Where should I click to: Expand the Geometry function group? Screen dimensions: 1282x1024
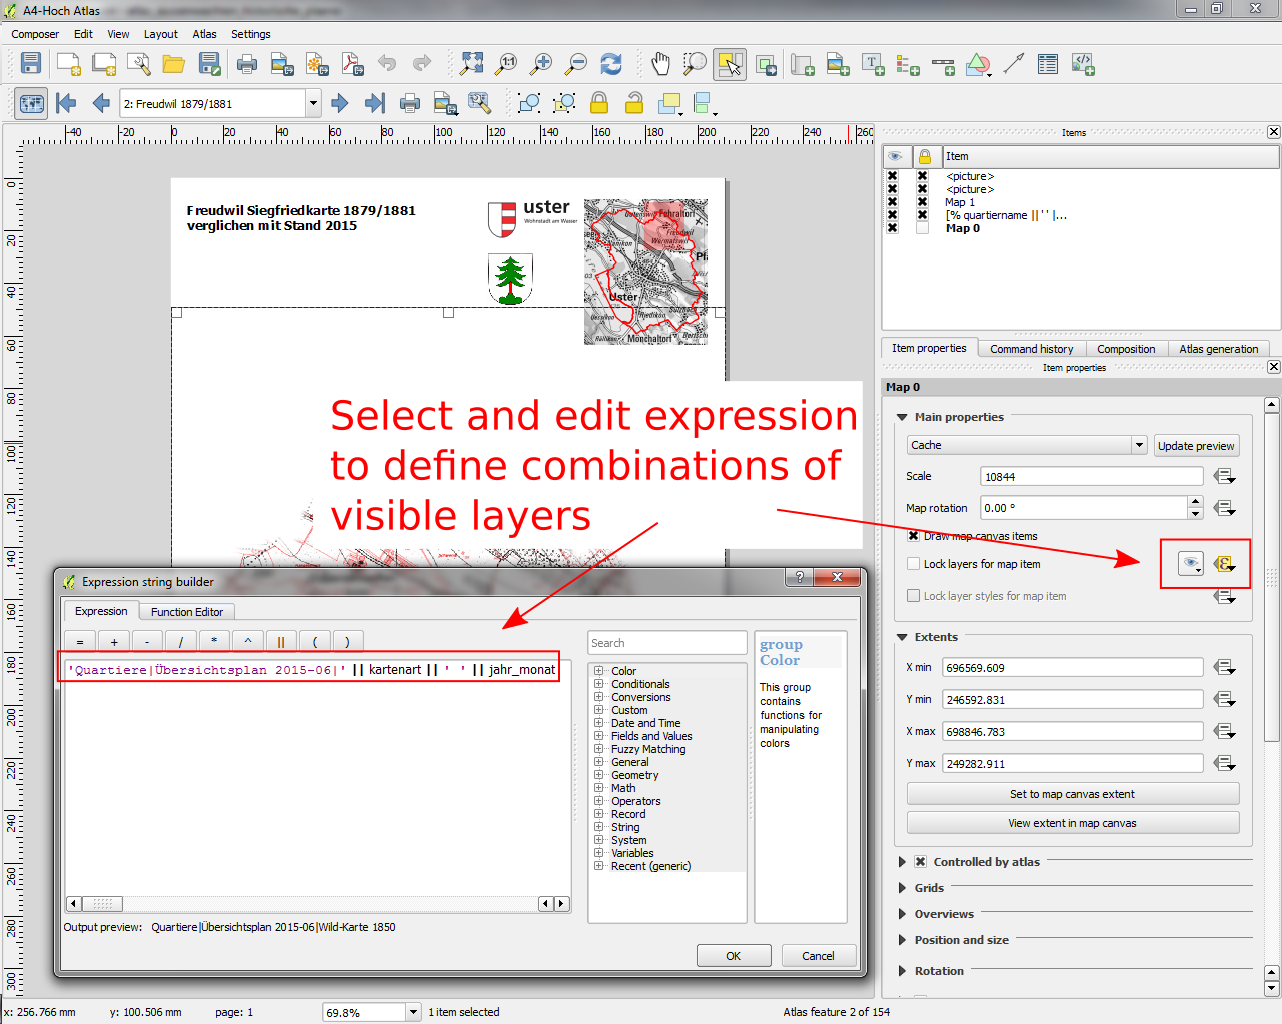pyautogui.click(x=599, y=775)
